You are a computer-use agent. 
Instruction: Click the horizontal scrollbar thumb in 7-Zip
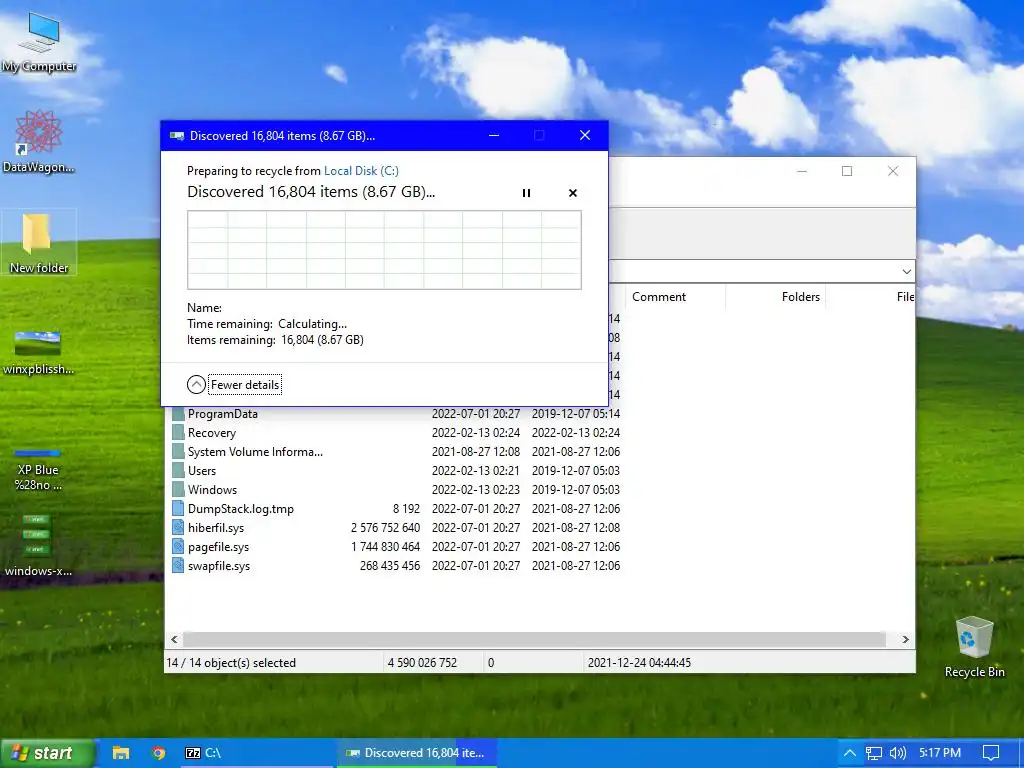534,639
